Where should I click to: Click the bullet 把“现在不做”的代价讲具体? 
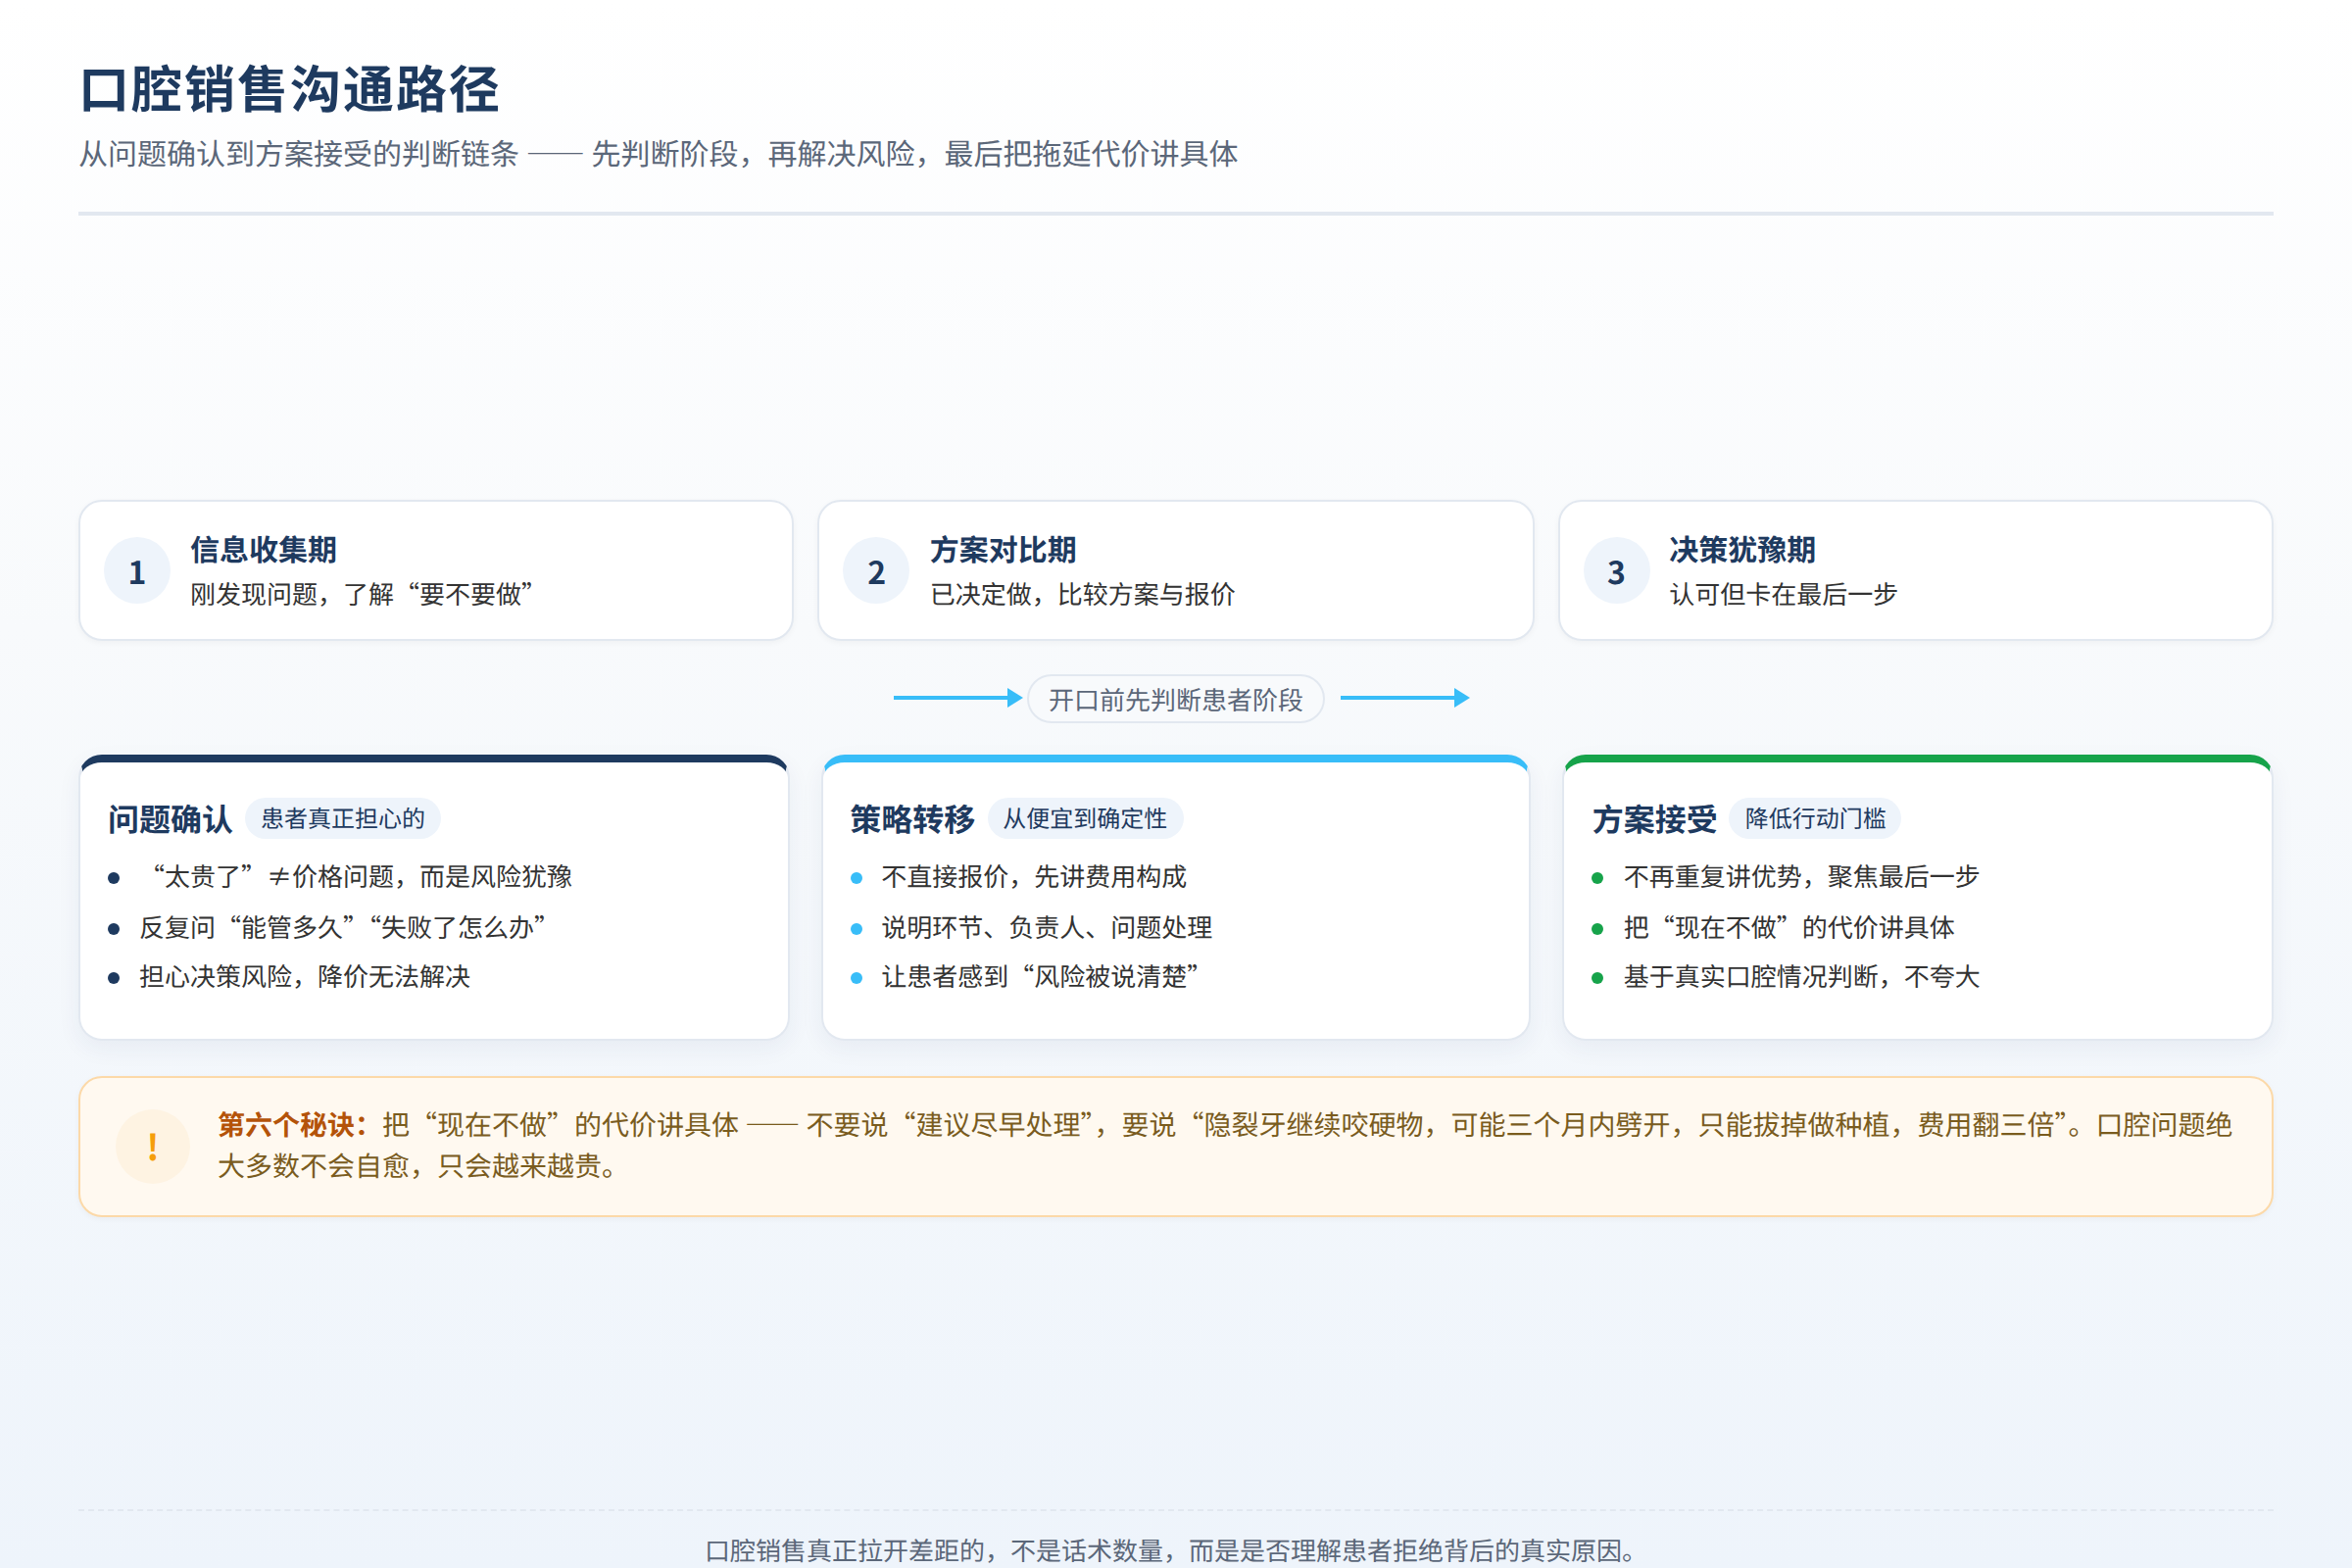[x=1788, y=927]
